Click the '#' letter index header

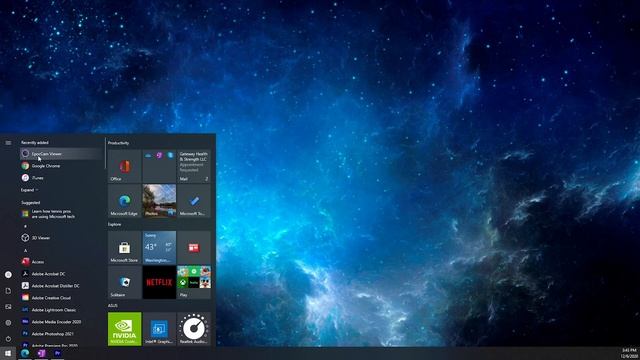(x=25, y=226)
